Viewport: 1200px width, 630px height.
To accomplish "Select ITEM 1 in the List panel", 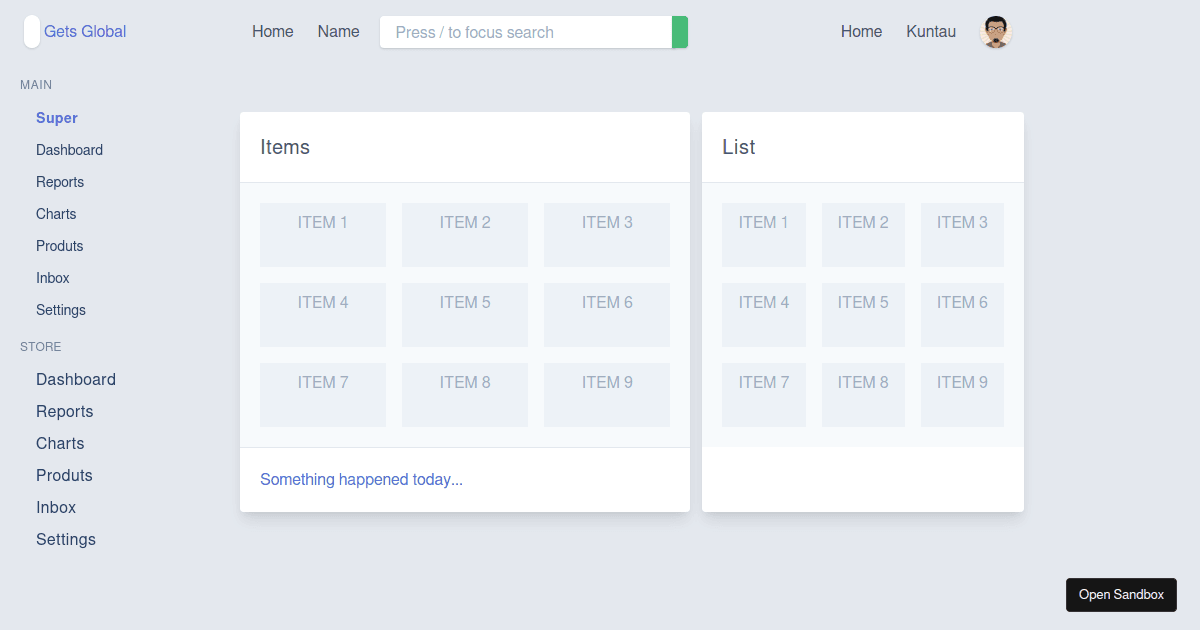I will 763,234.
